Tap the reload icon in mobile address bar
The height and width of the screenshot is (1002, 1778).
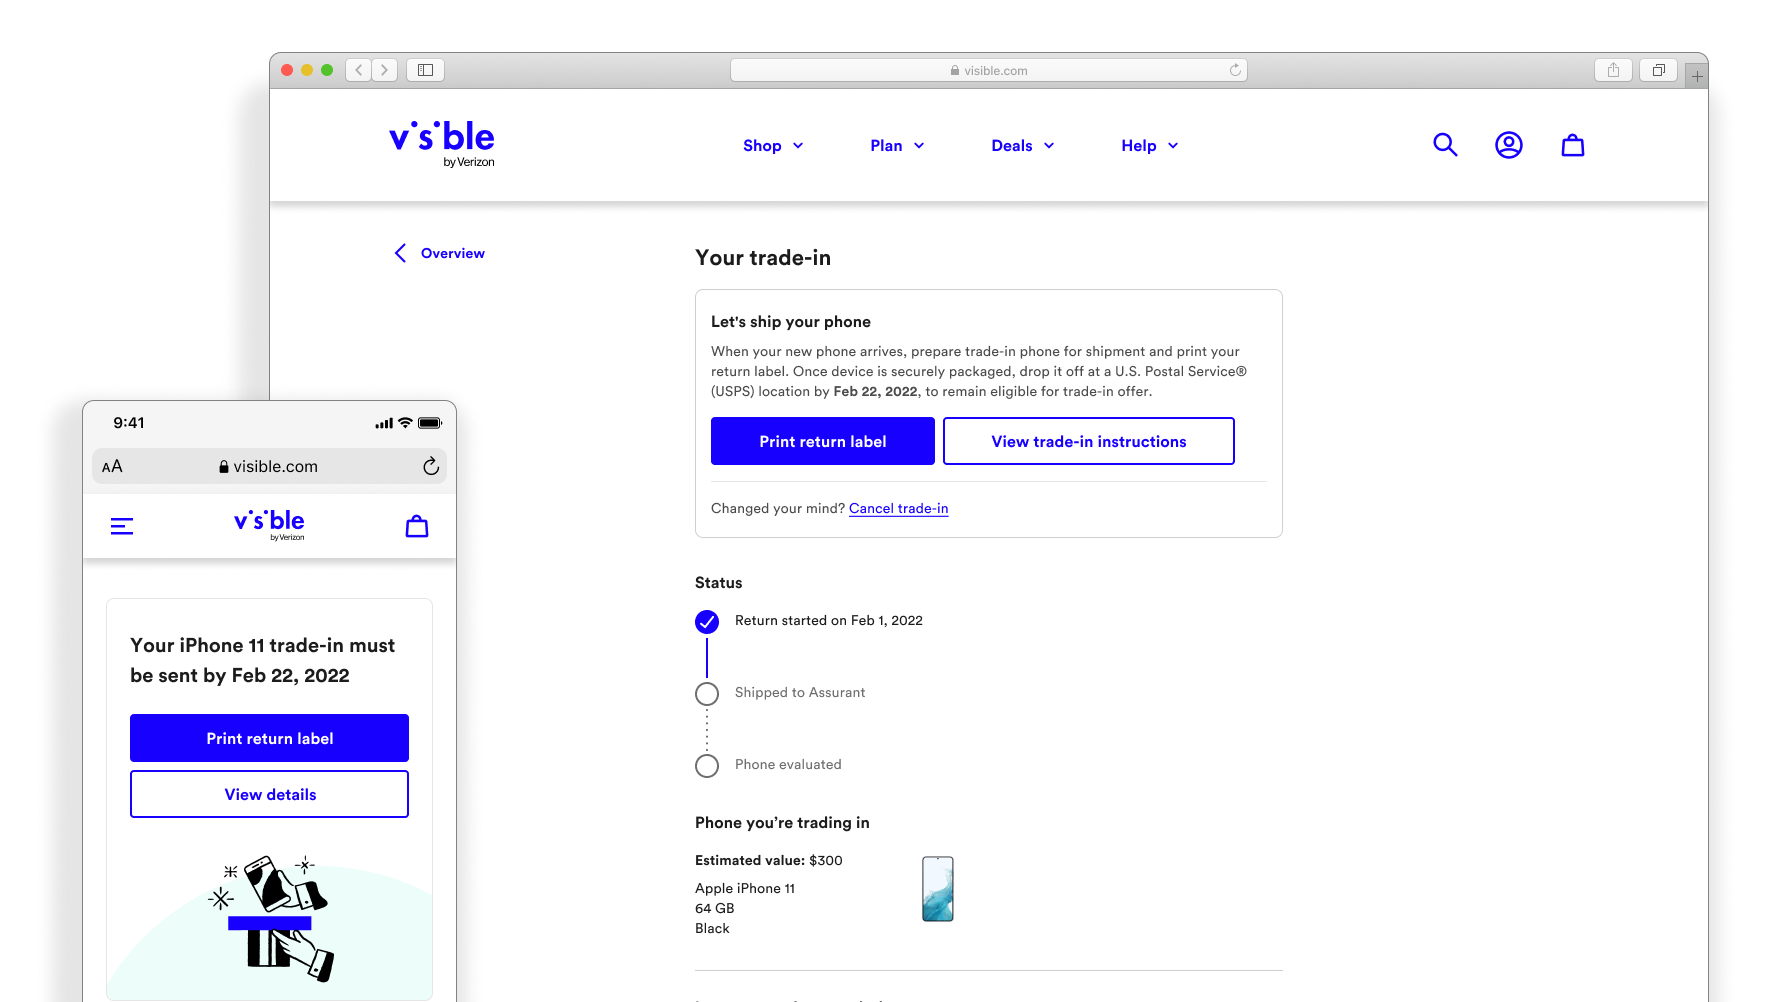click(431, 466)
